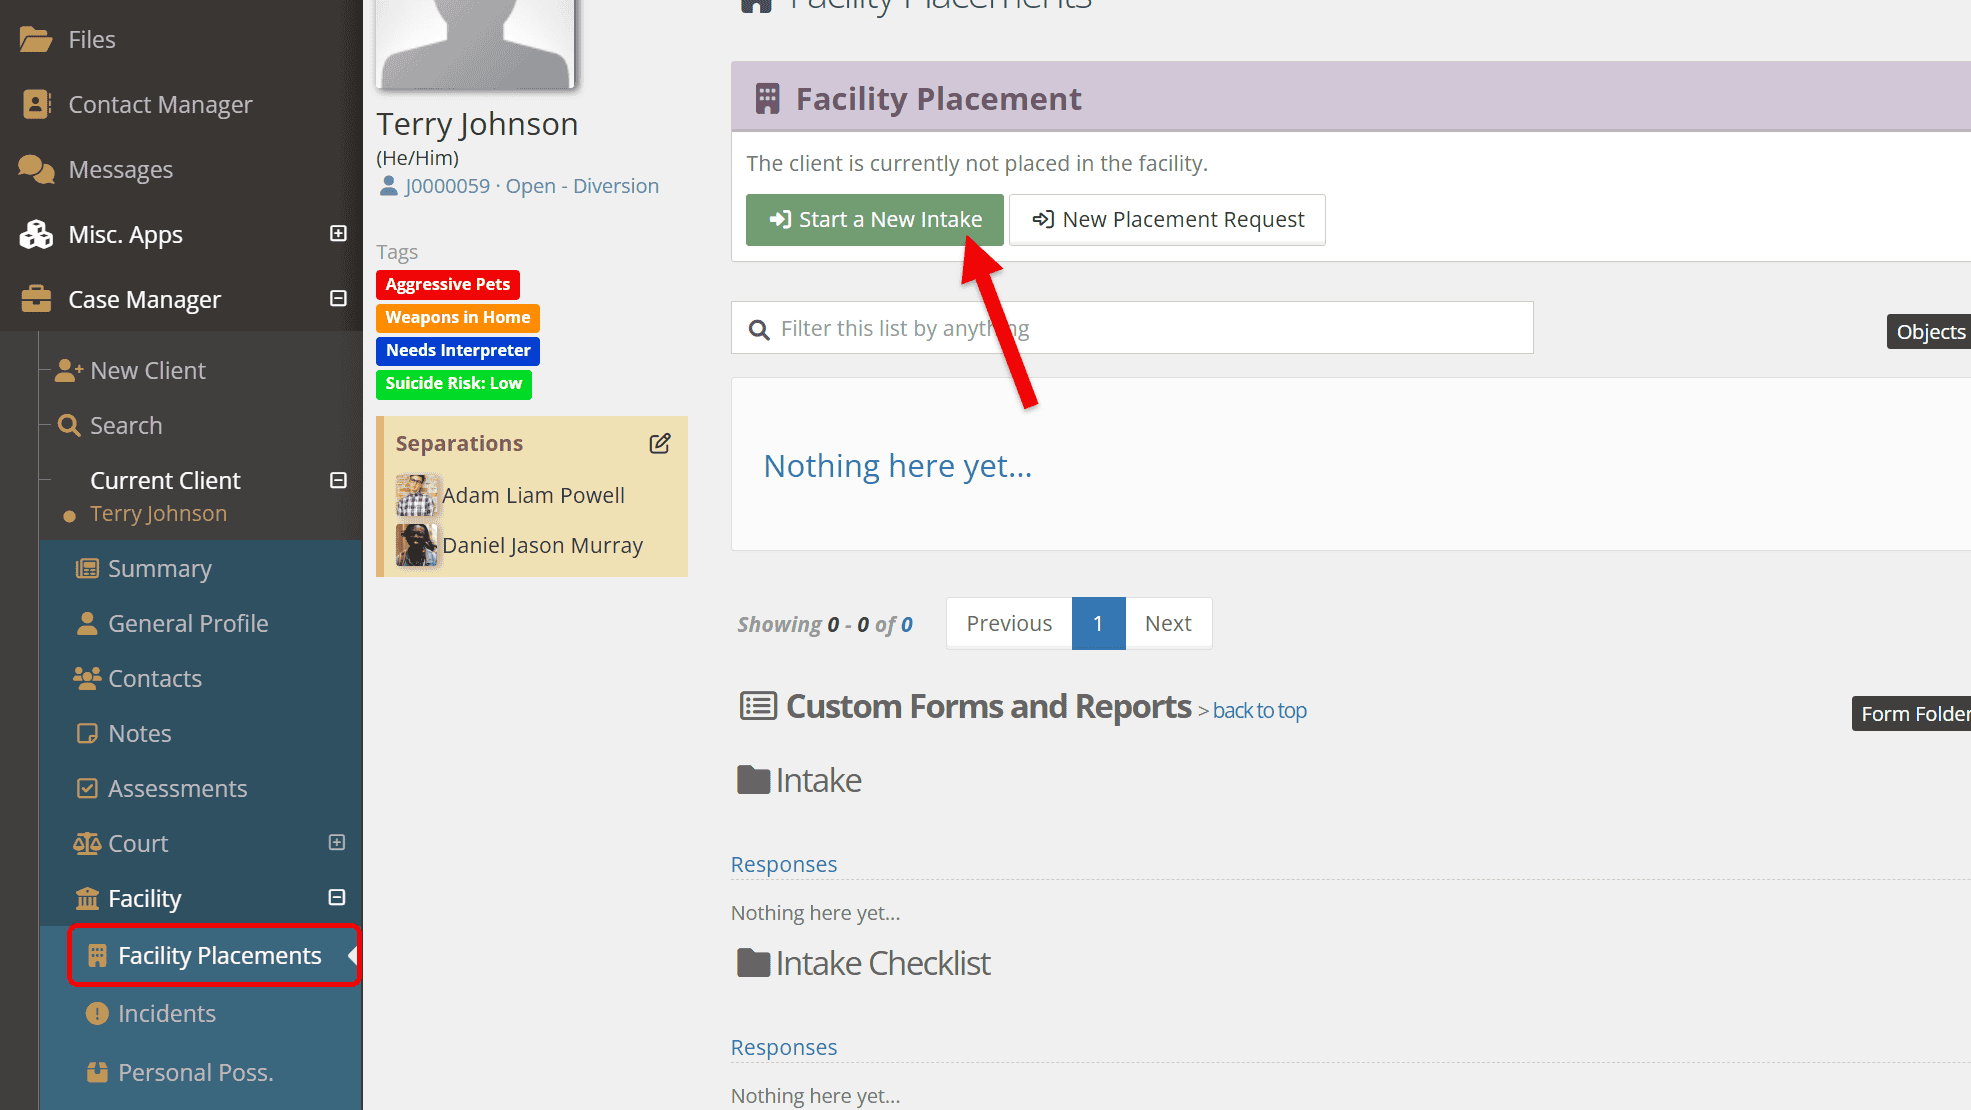Image resolution: width=1971 pixels, height=1110 pixels.
Task: Open Adam Liam Powell's photo thumbnail
Action: coord(416,495)
